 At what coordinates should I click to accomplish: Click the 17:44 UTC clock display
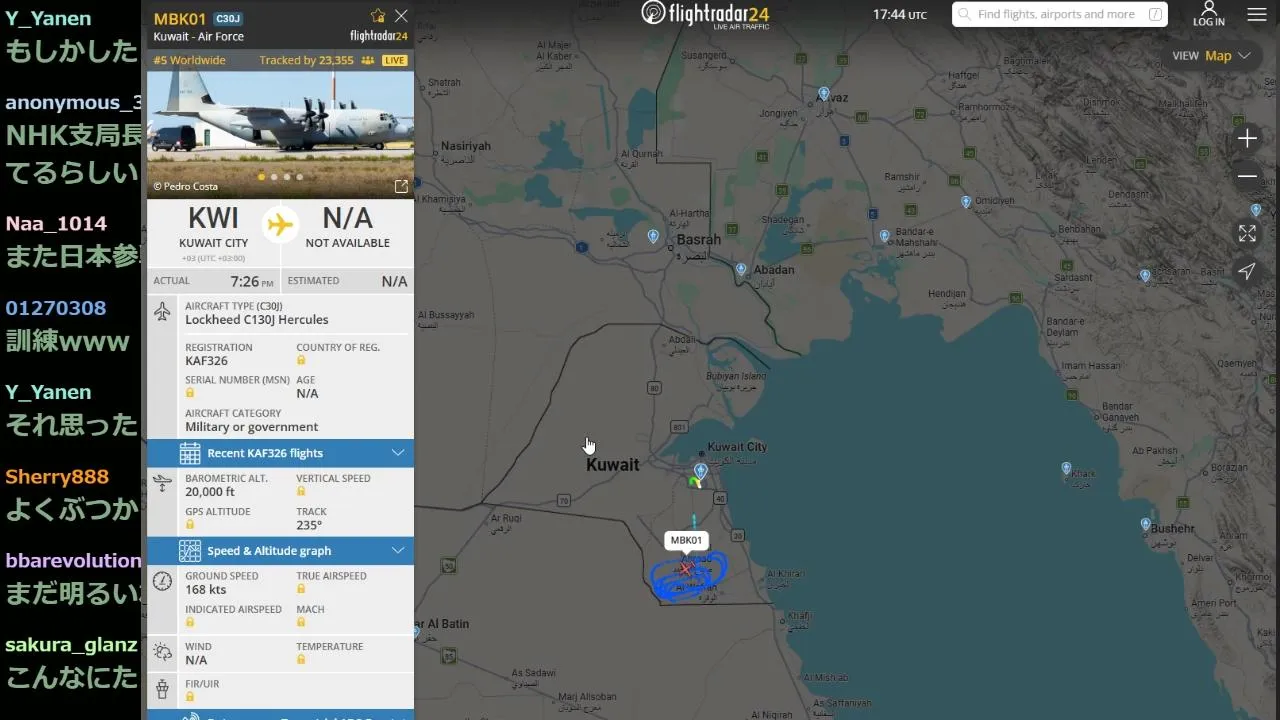(x=900, y=15)
